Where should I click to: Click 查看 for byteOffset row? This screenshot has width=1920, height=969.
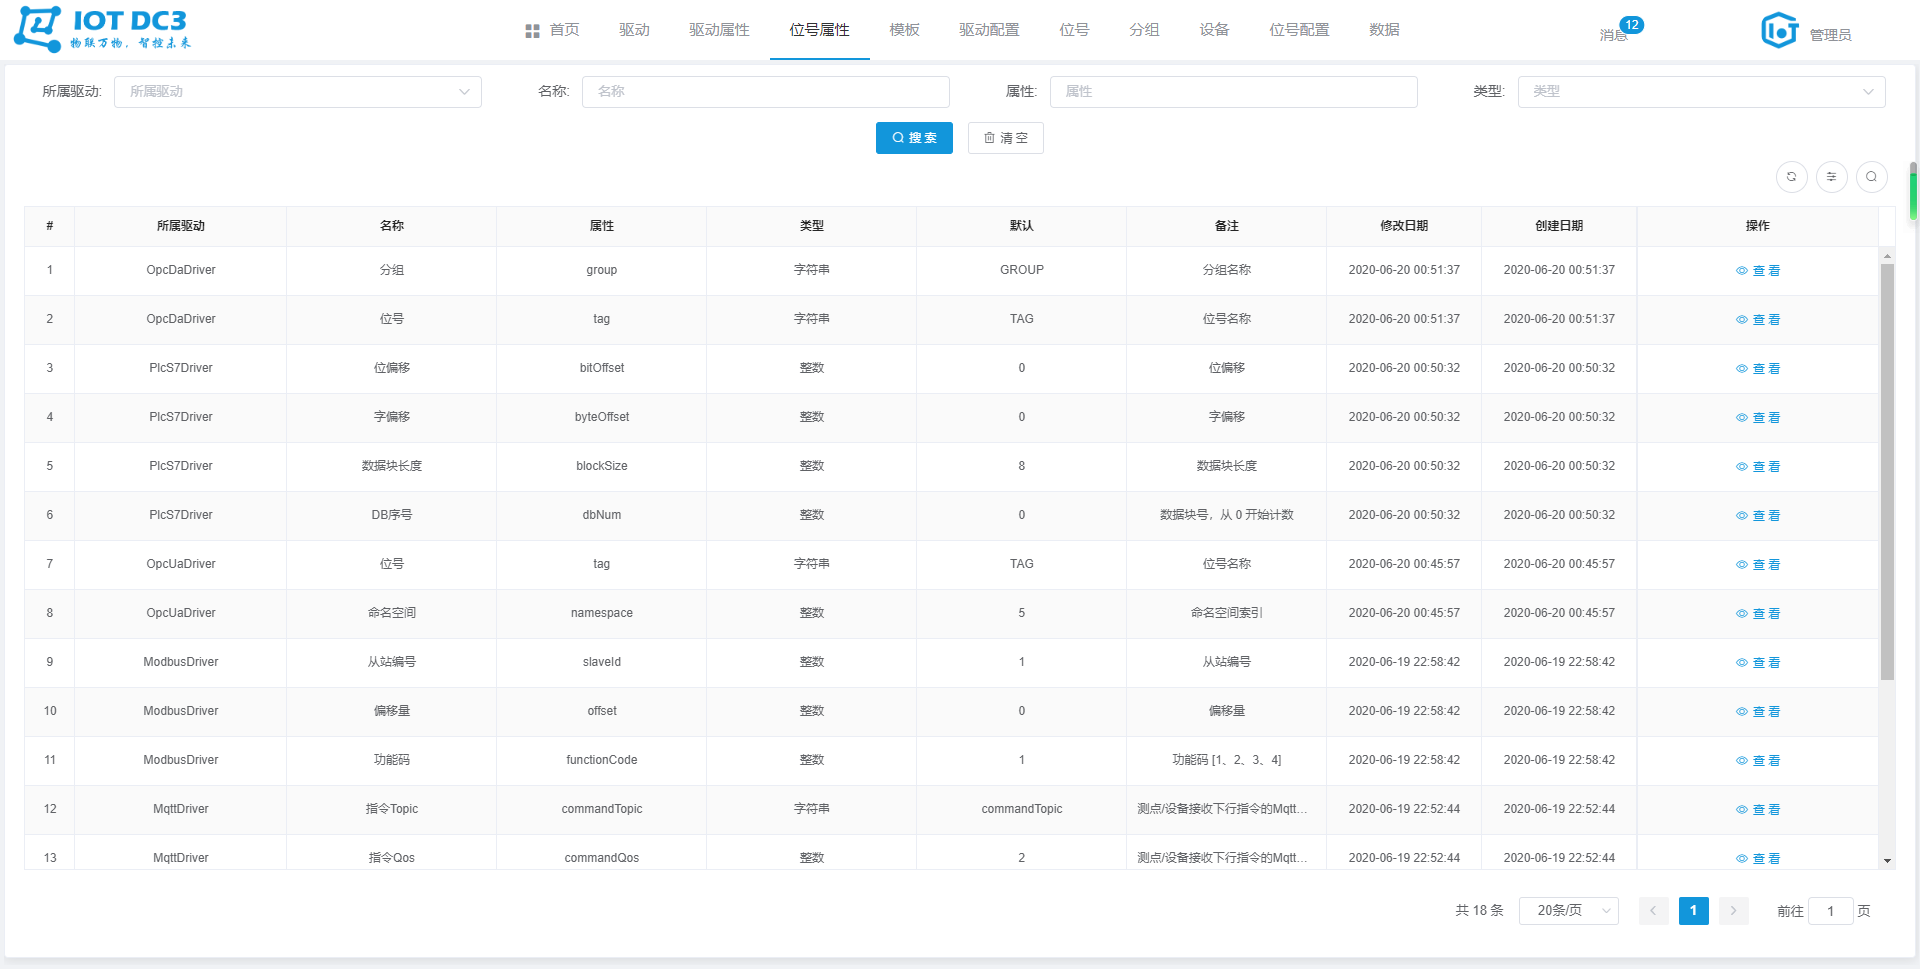1758,418
